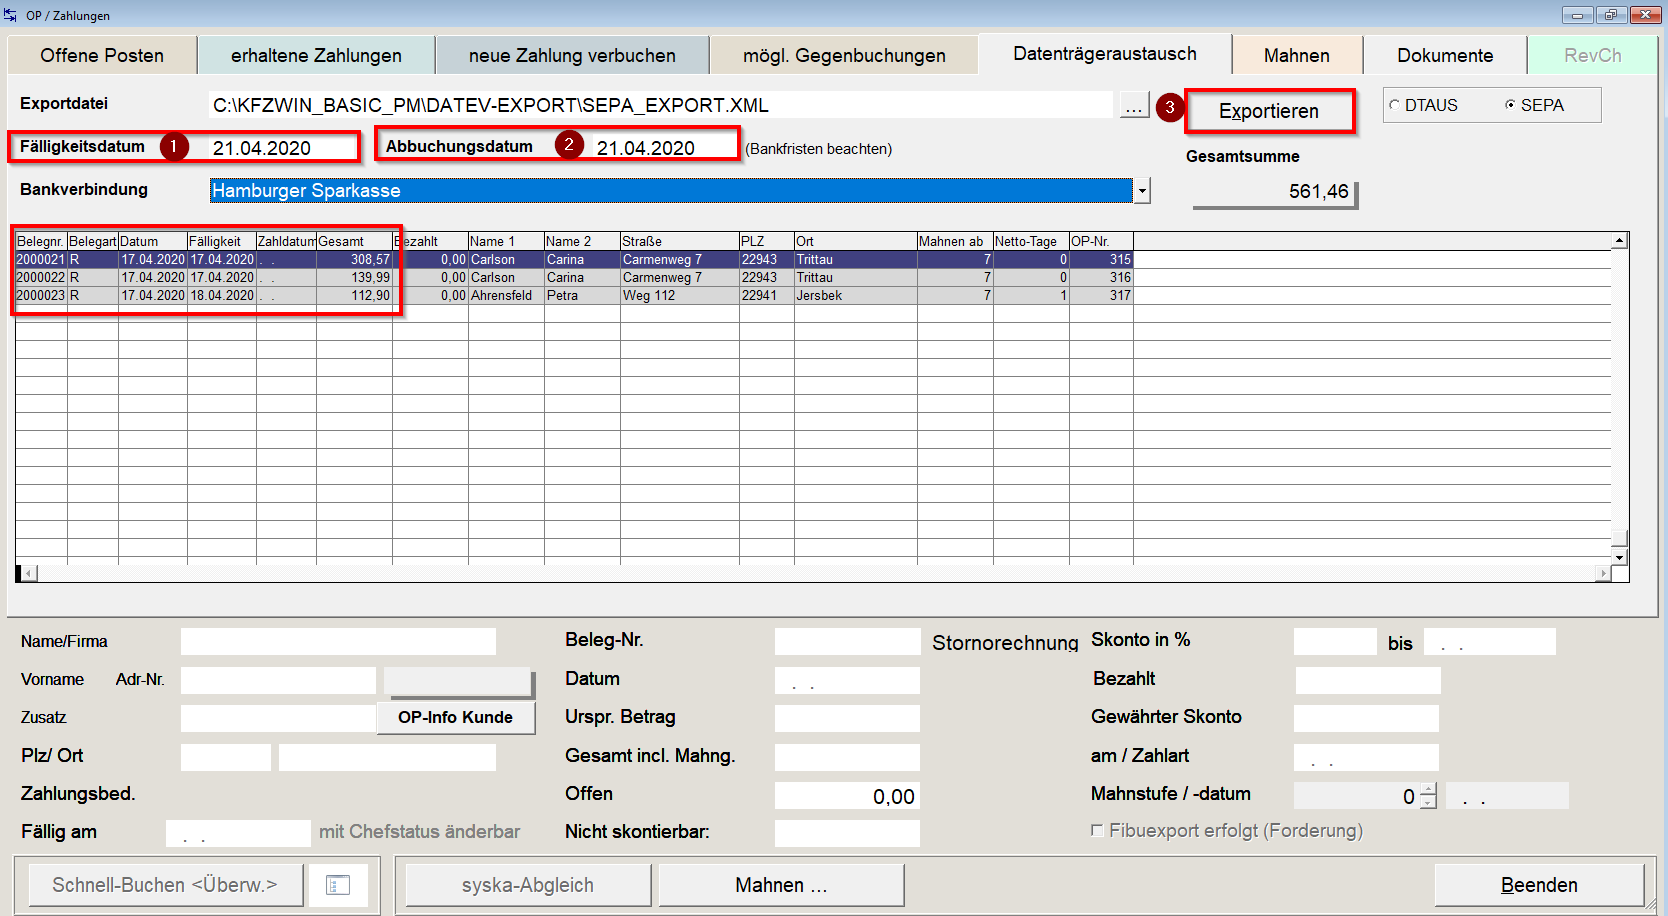Browse for export file with ... button
Image resolution: width=1668 pixels, height=916 pixels.
1134,105
